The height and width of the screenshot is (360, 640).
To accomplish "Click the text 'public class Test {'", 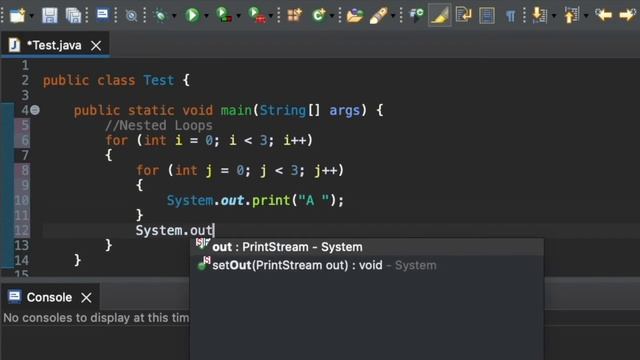I will (x=116, y=80).
